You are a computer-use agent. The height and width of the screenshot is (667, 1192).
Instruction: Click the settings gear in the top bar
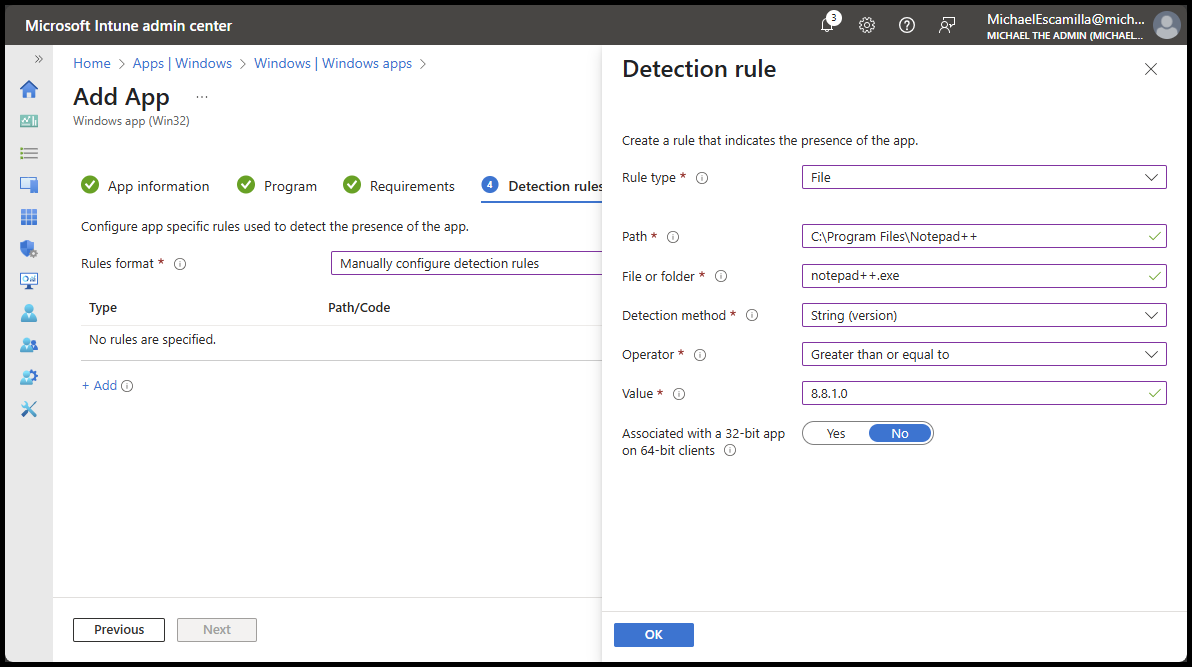tap(866, 25)
